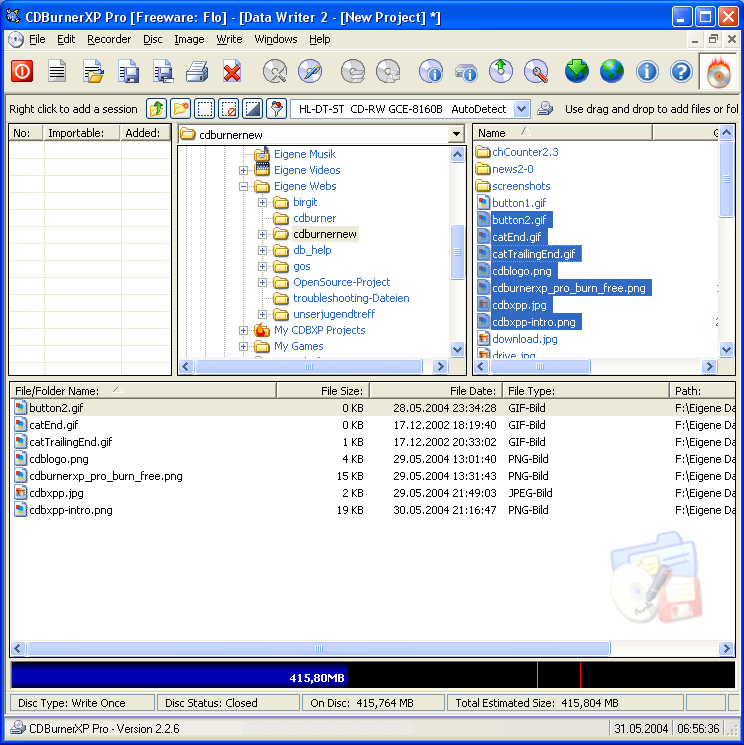Open the Recorder menu
The height and width of the screenshot is (745, 744).
pos(109,39)
